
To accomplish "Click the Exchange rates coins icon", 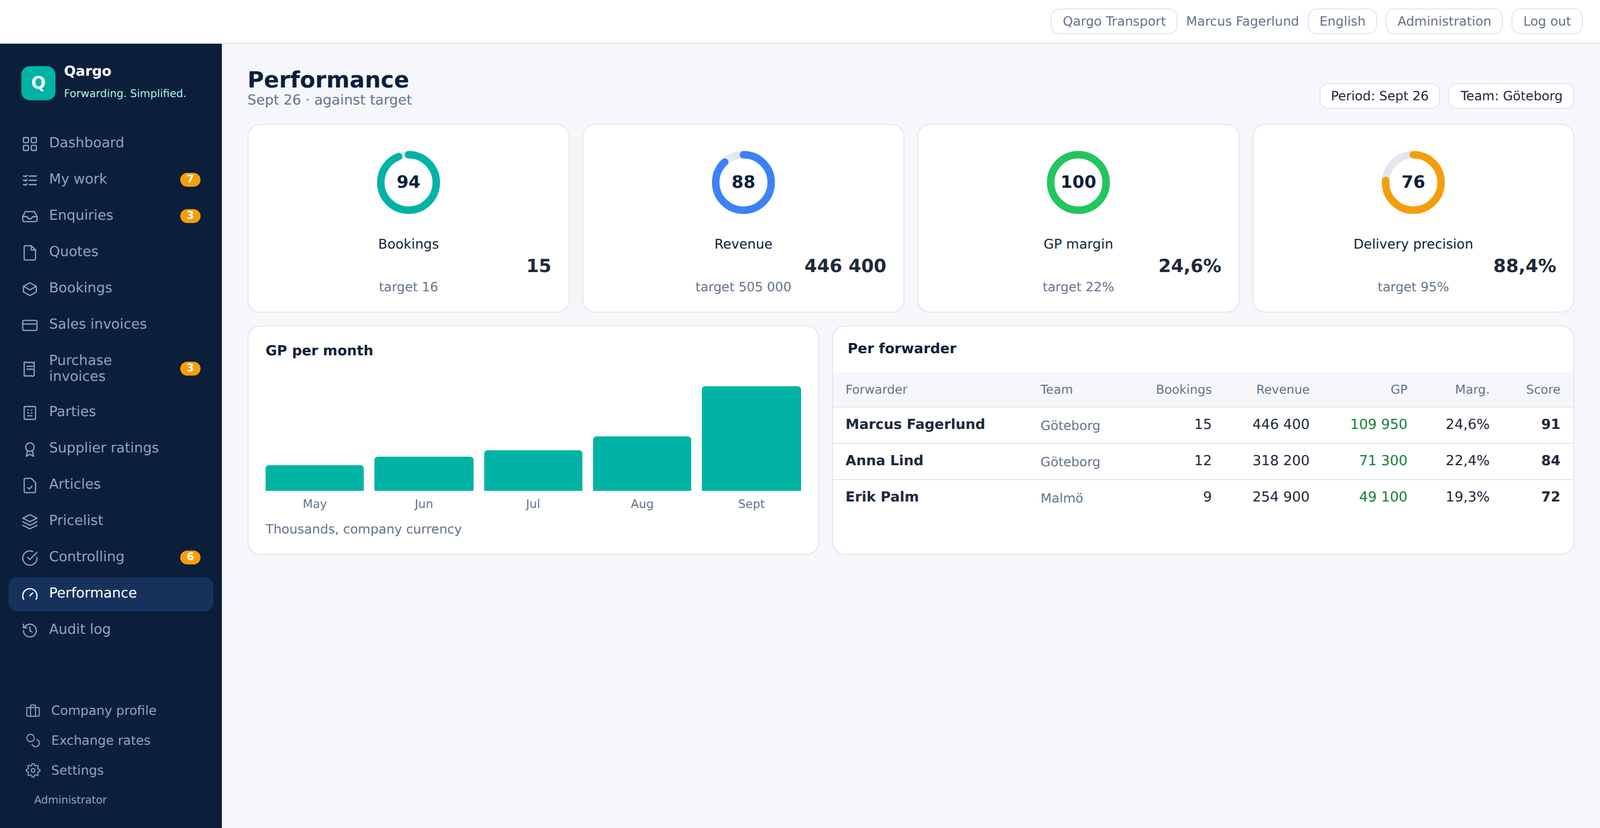I will (33, 741).
